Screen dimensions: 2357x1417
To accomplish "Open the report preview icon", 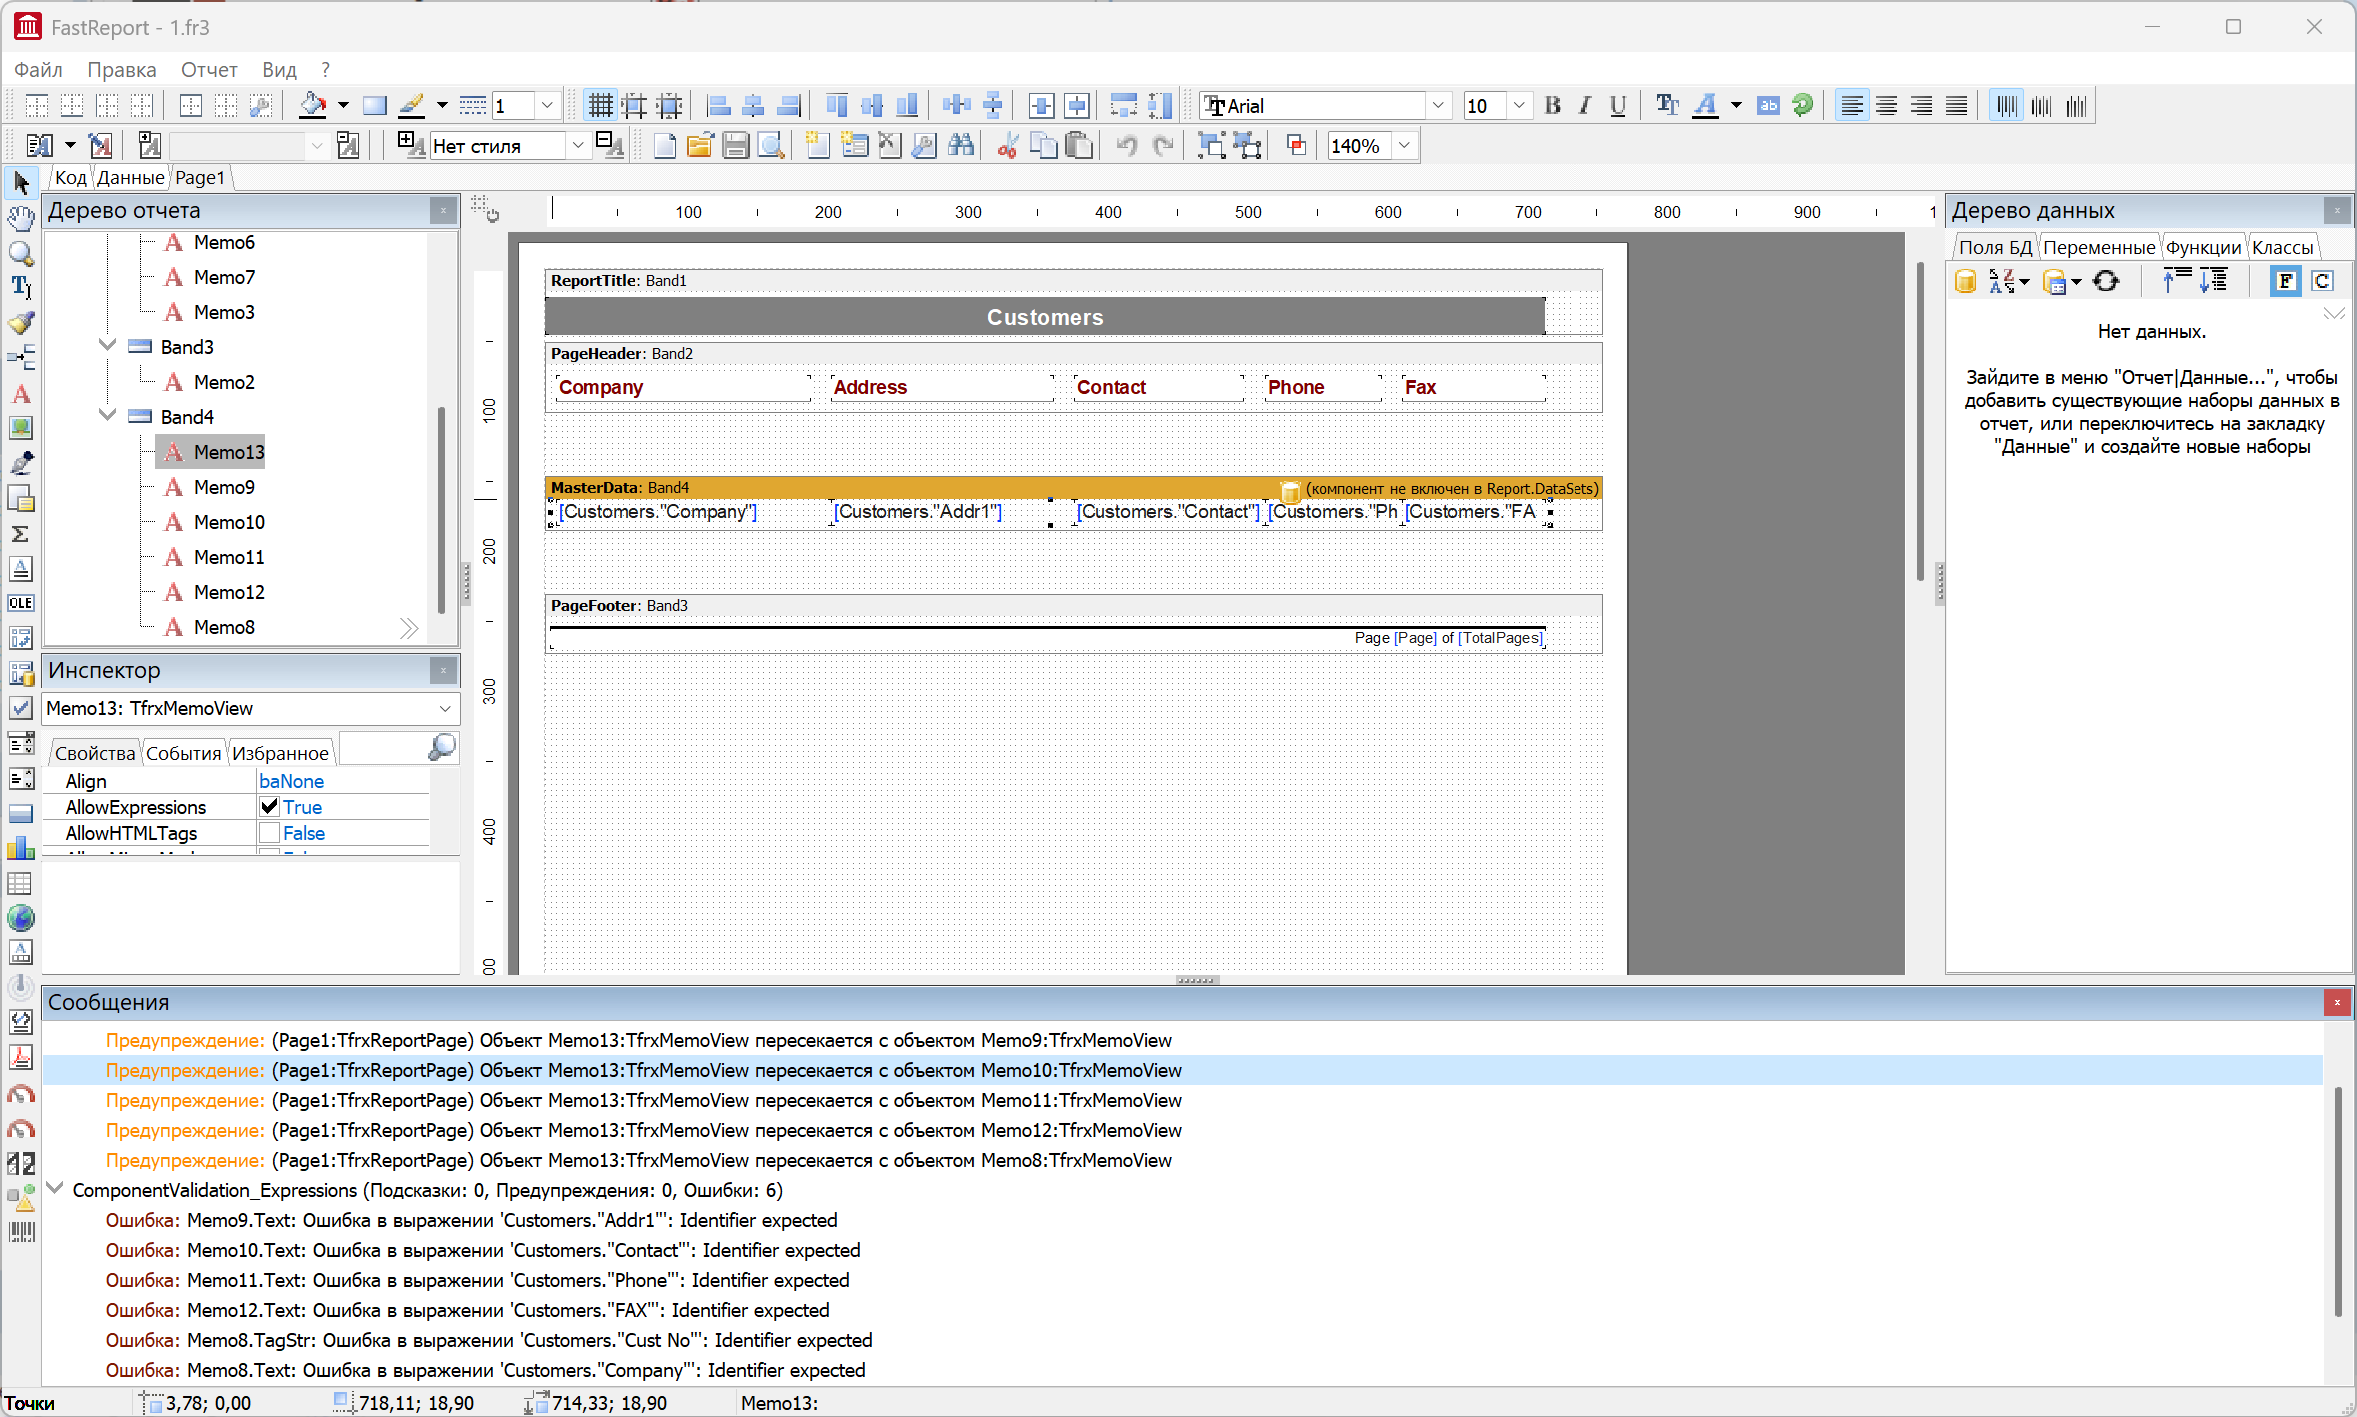I will pyautogui.click(x=771, y=146).
